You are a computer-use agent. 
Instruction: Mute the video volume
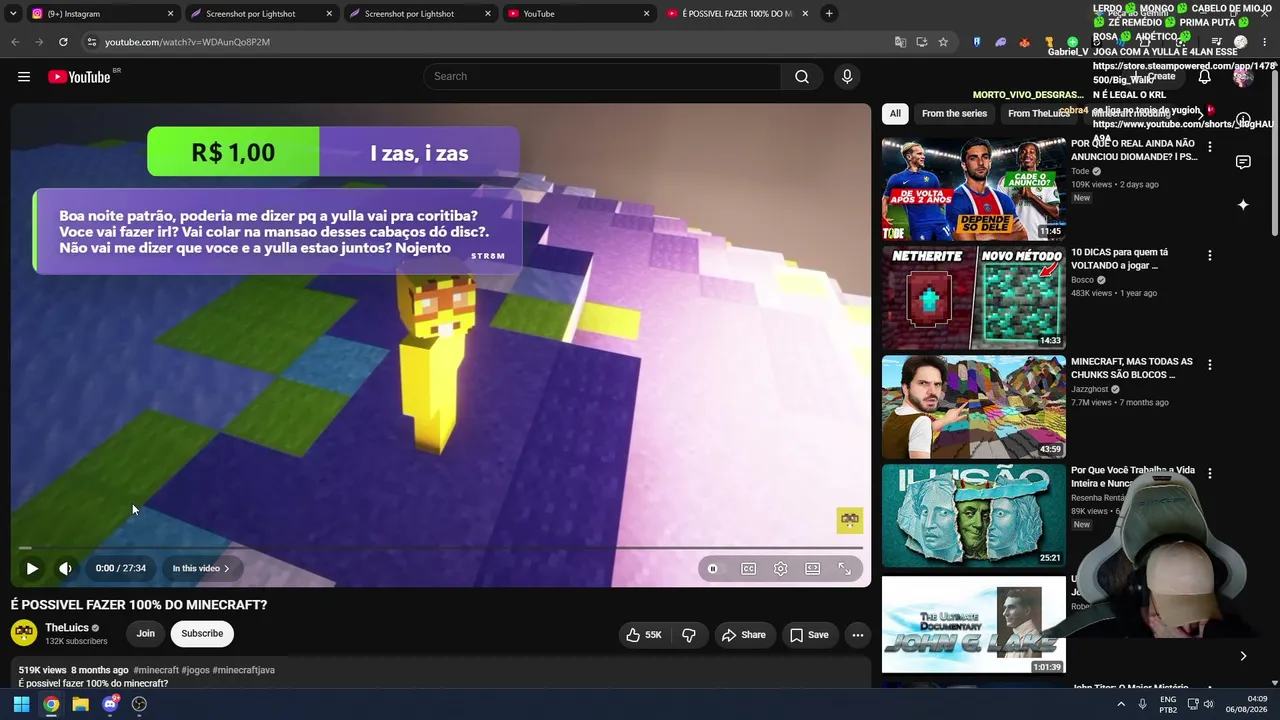[x=65, y=568]
